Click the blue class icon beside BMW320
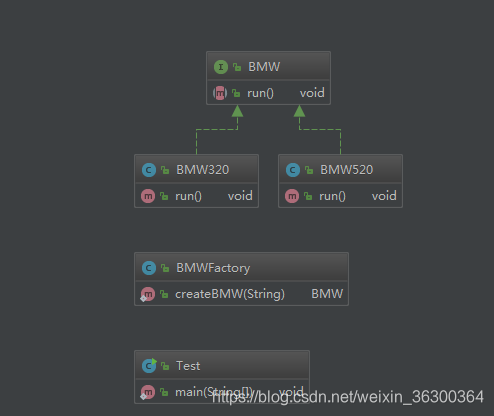The height and width of the screenshot is (416, 494). point(149,170)
